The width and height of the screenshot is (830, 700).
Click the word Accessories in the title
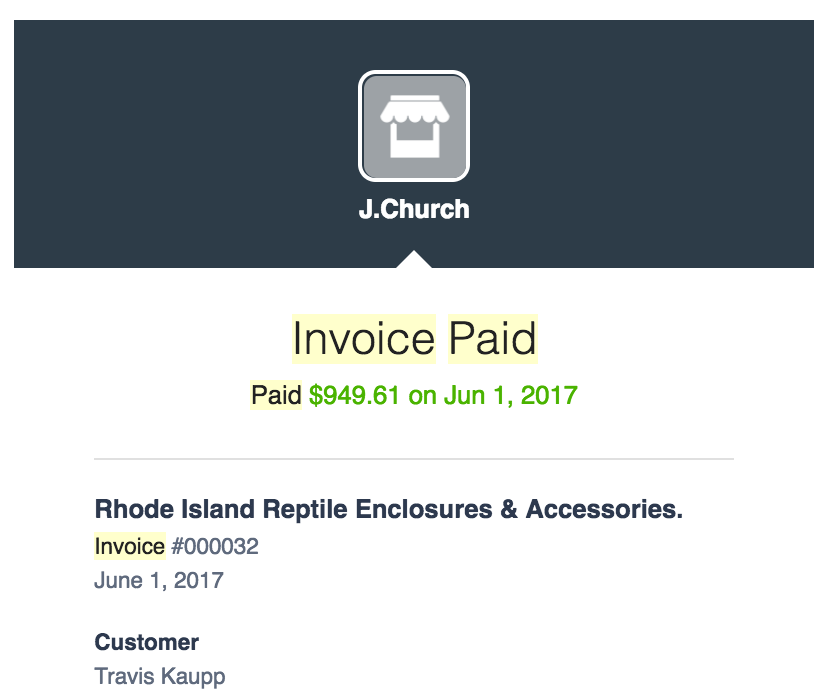click(604, 509)
